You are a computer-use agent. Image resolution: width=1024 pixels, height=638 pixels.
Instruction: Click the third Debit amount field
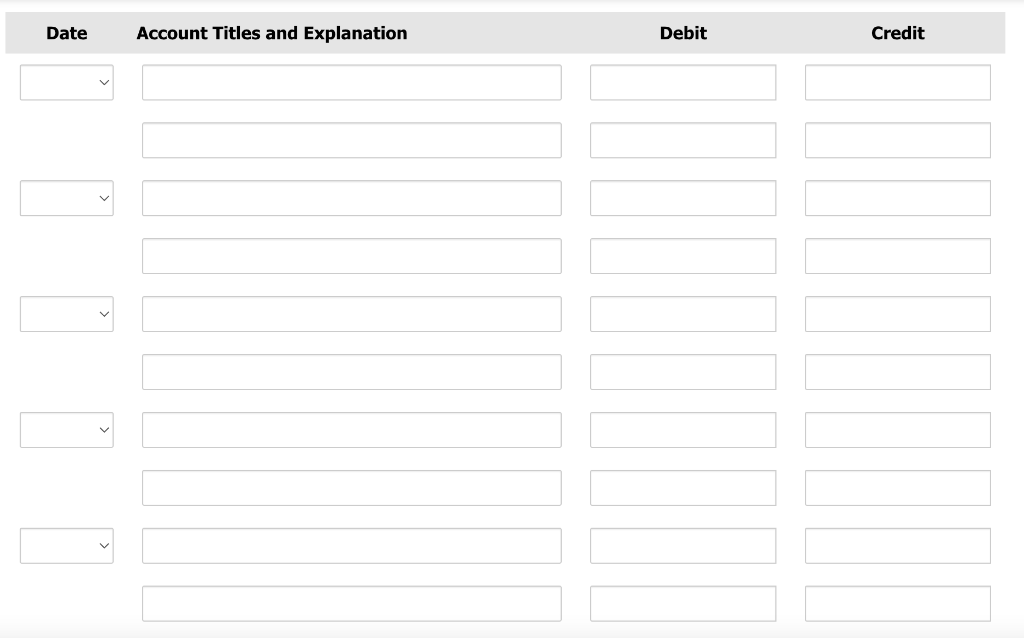click(683, 198)
